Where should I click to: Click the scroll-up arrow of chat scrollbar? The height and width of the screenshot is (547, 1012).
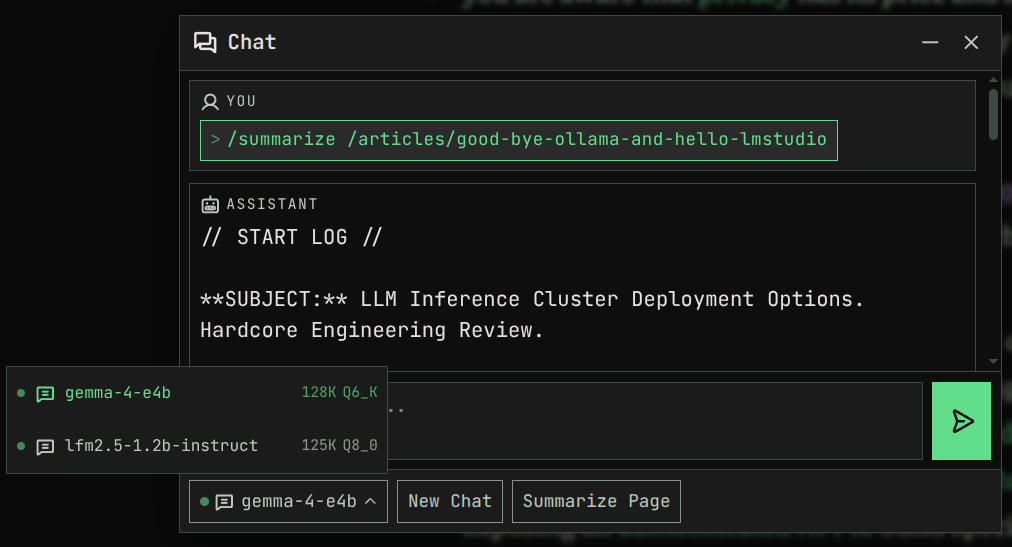click(993, 80)
